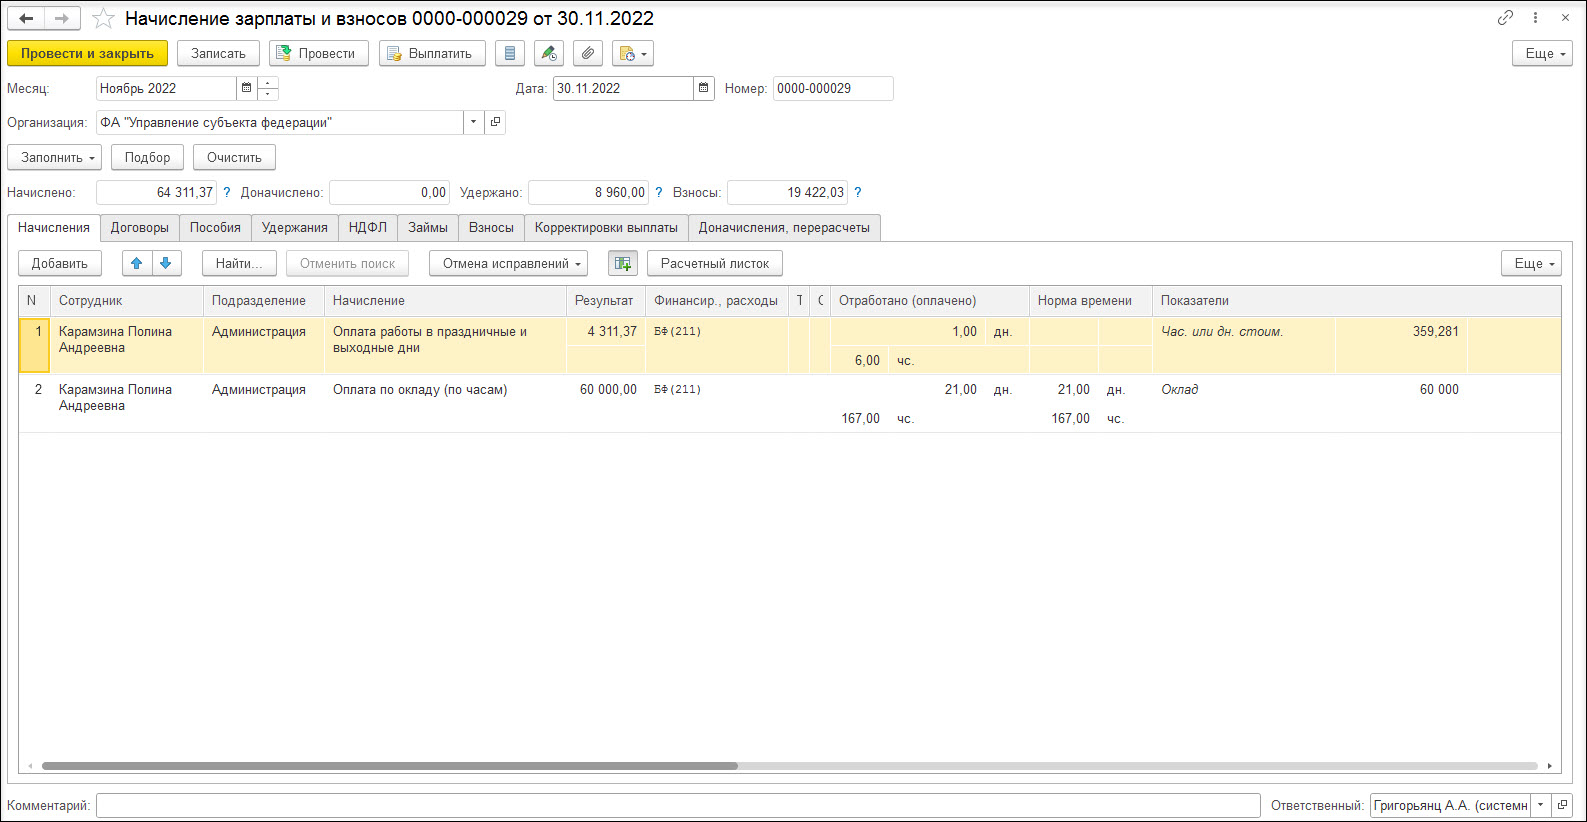Switch to the НДФЛ tab
1587x822 pixels.
point(368,228)
